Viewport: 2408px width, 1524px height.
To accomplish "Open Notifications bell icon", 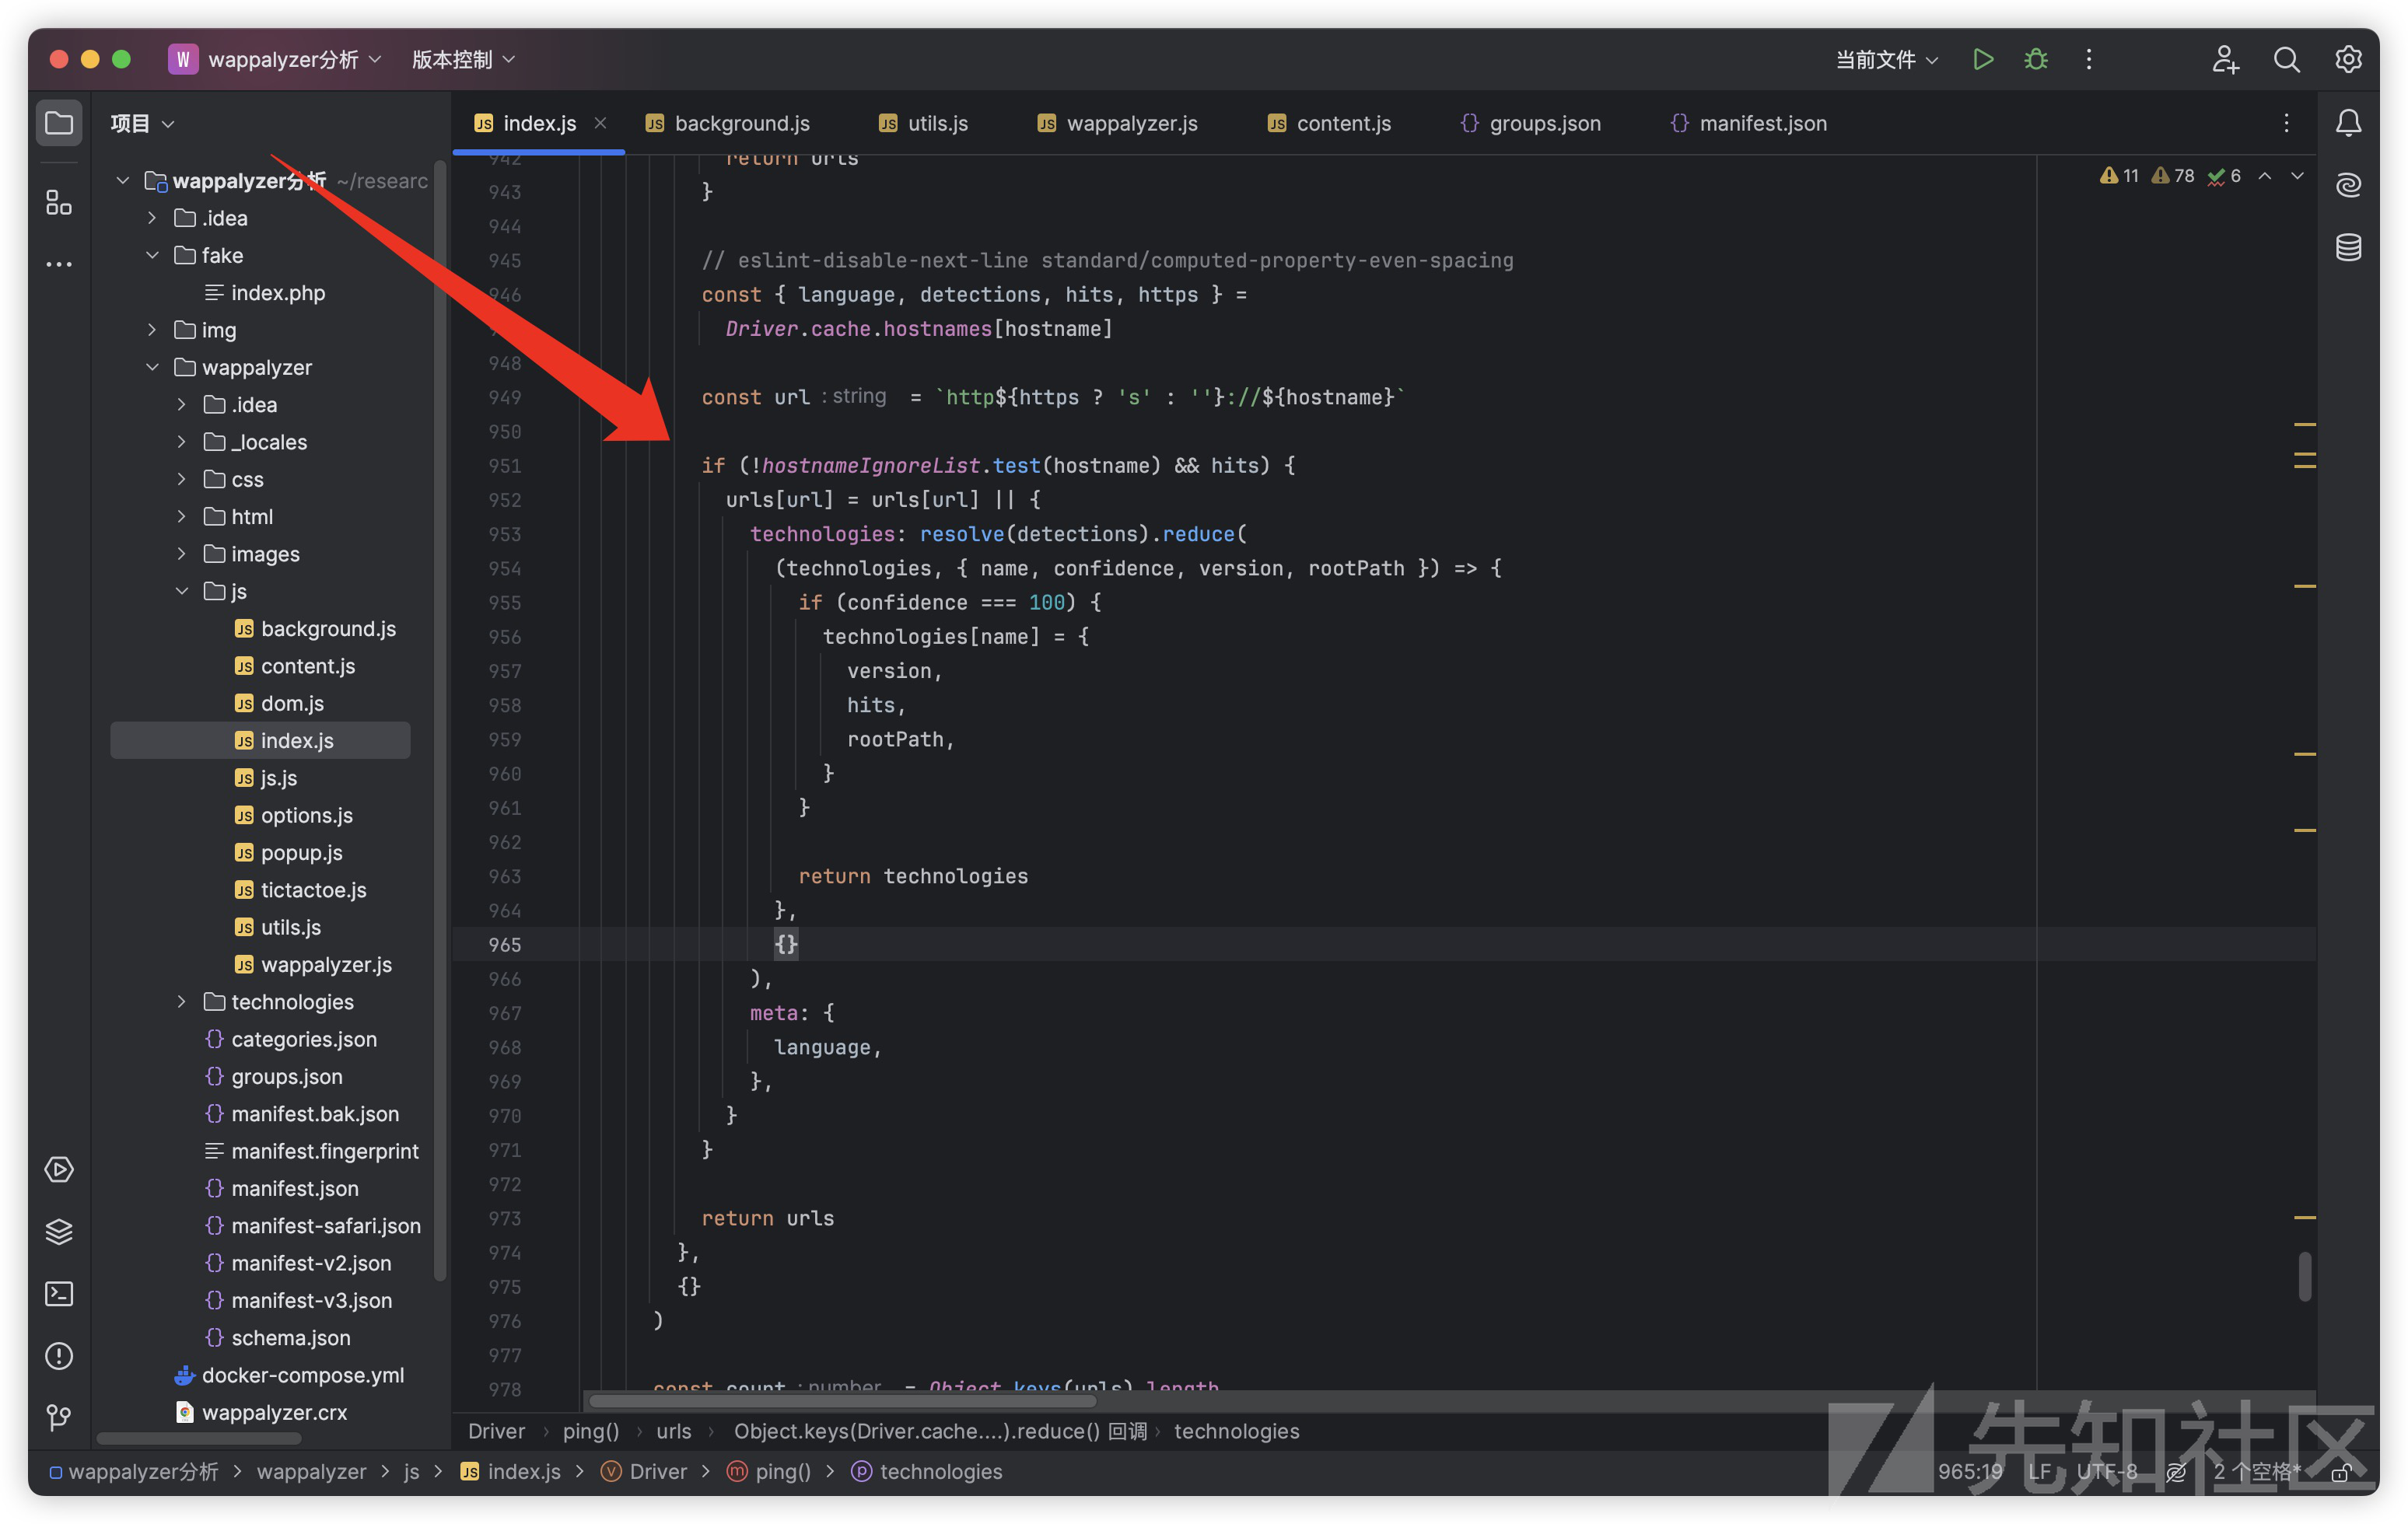I will coord(2349,123).
